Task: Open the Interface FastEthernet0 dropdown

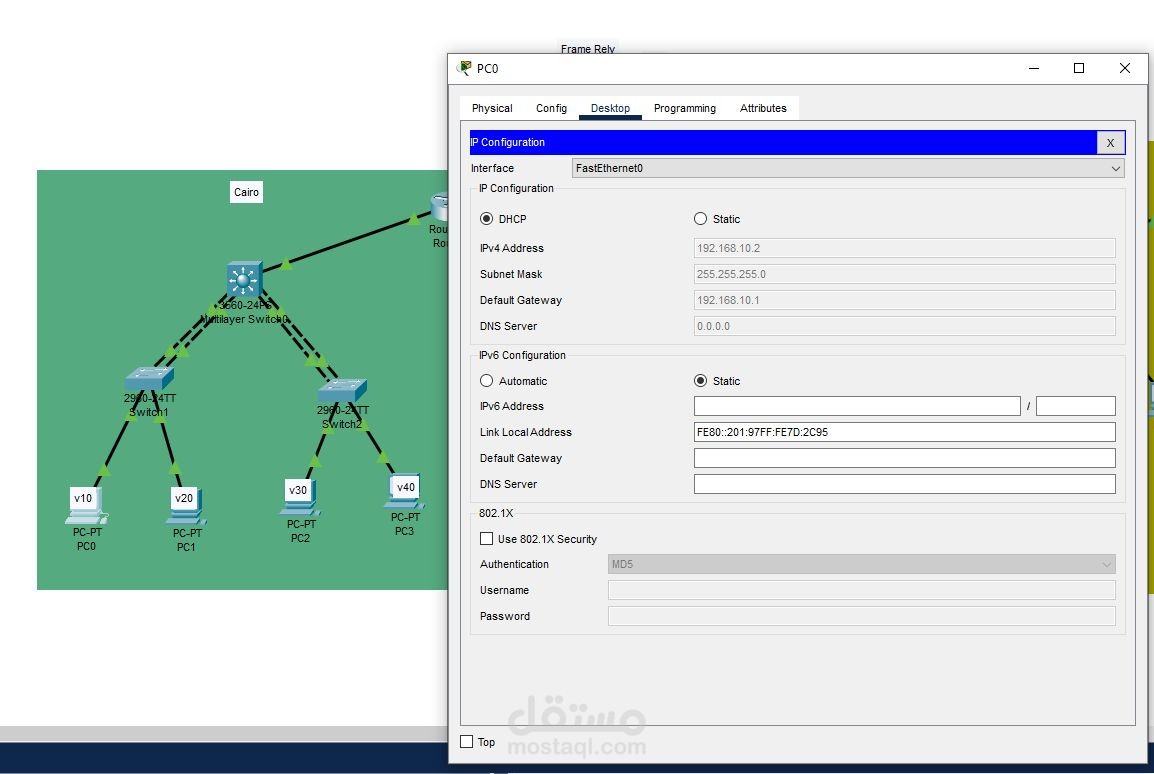Action: (x=848, y=168)
